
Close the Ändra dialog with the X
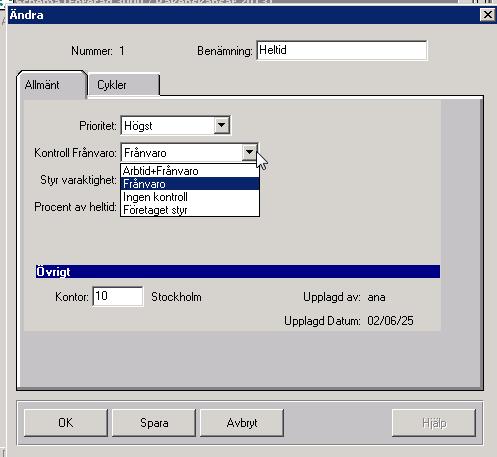(x=487, y=15)
